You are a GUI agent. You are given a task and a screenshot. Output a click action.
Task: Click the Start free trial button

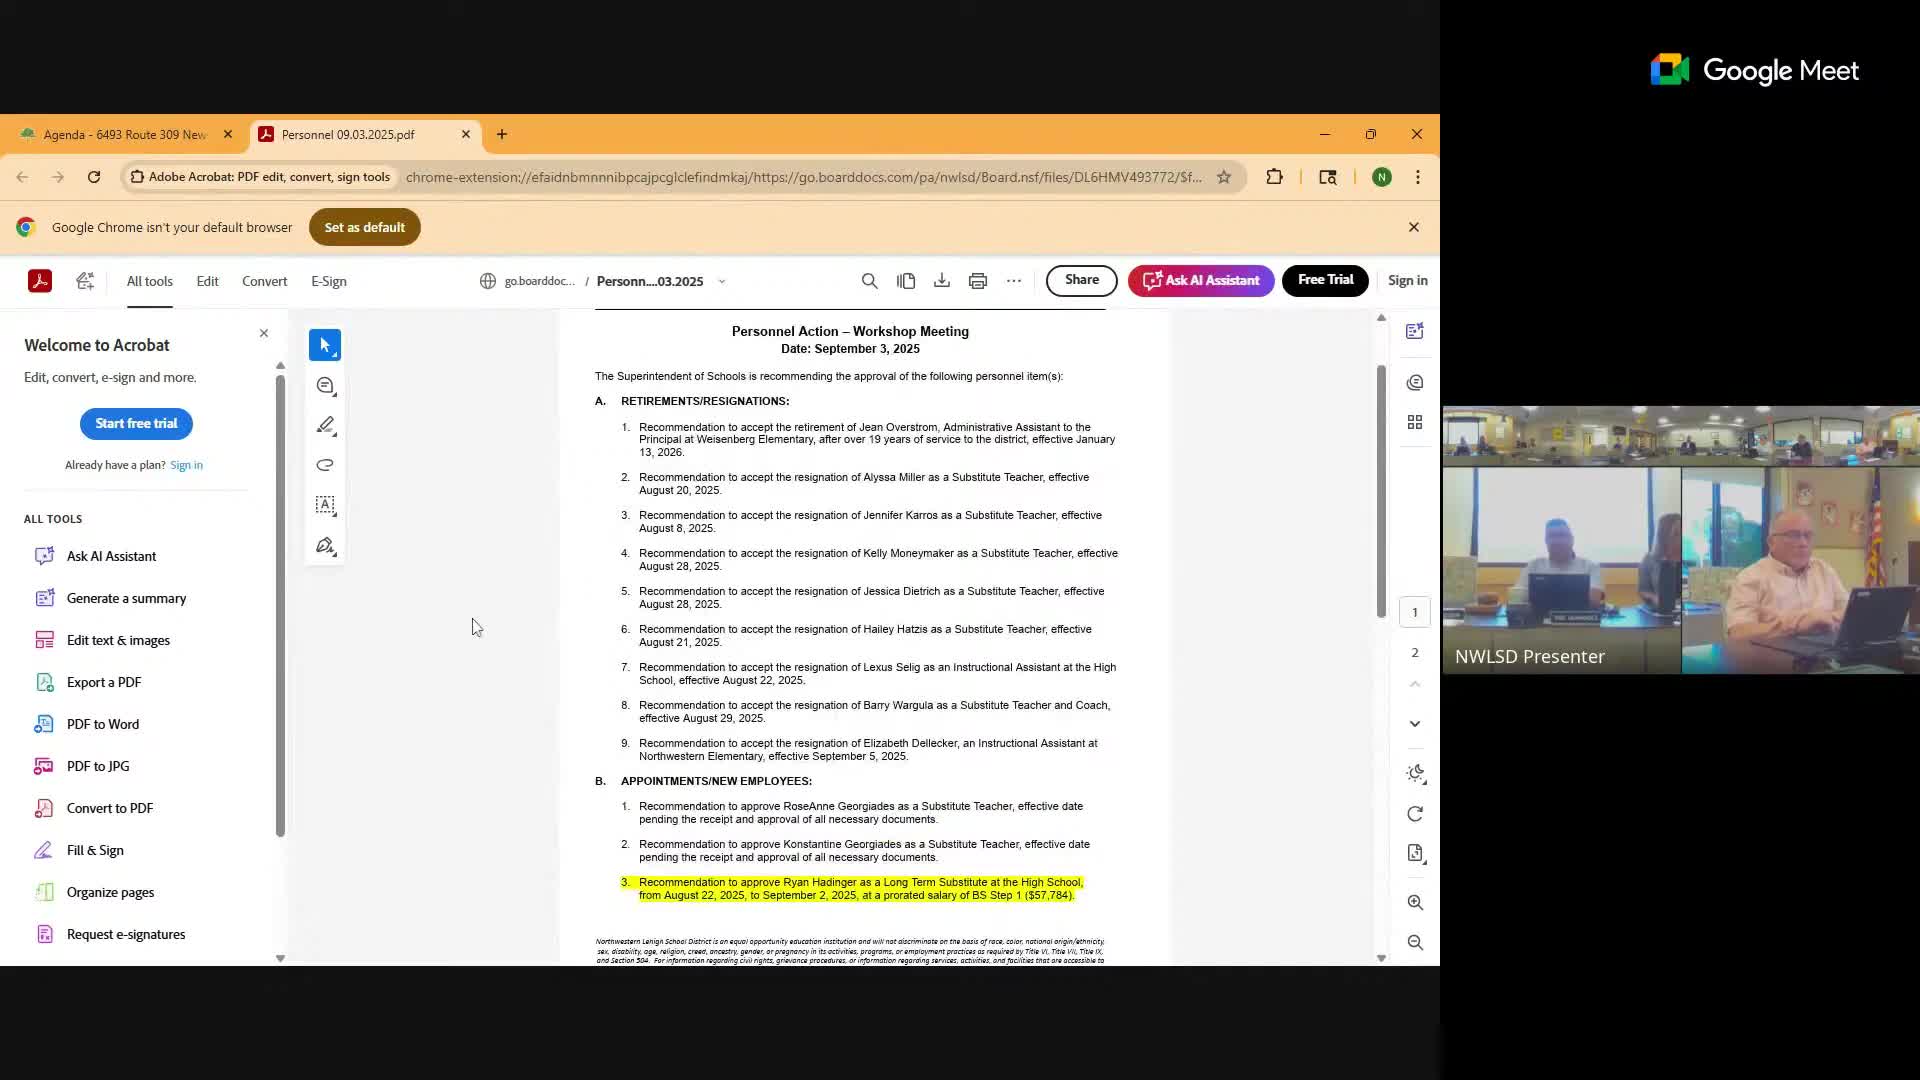tap(136, 423)
